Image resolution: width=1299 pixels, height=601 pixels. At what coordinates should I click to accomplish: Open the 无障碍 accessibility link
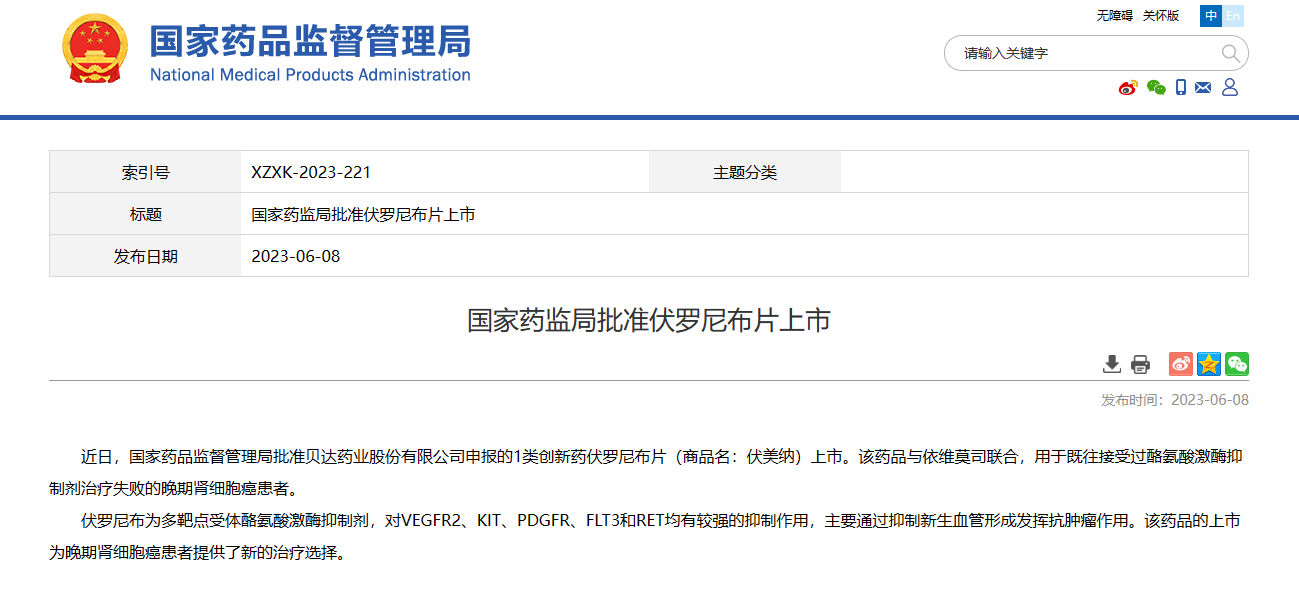pyautogui.click(x=1114, y=16)
